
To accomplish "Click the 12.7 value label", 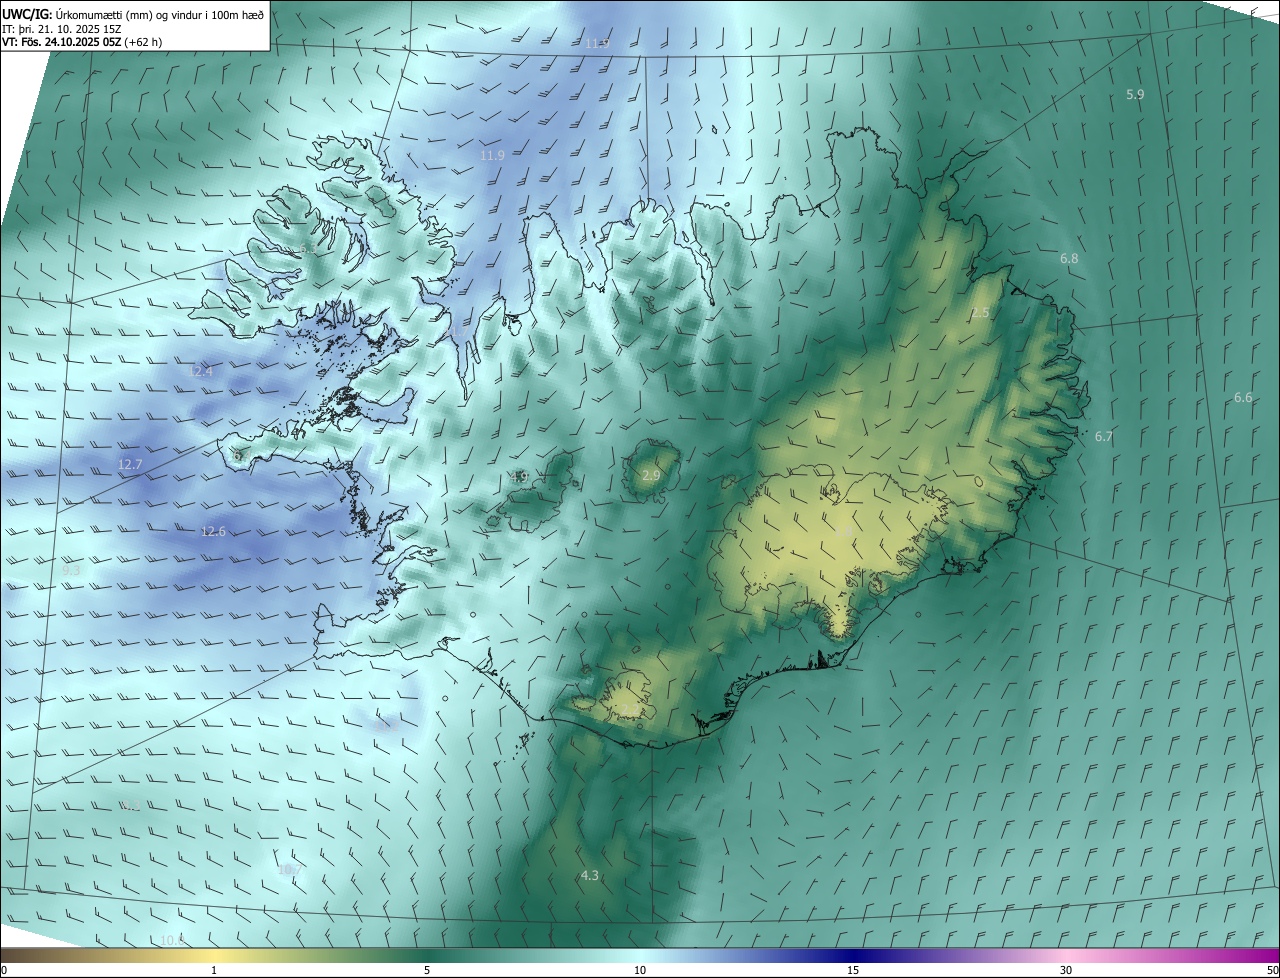I will click(x=130, y=464).
